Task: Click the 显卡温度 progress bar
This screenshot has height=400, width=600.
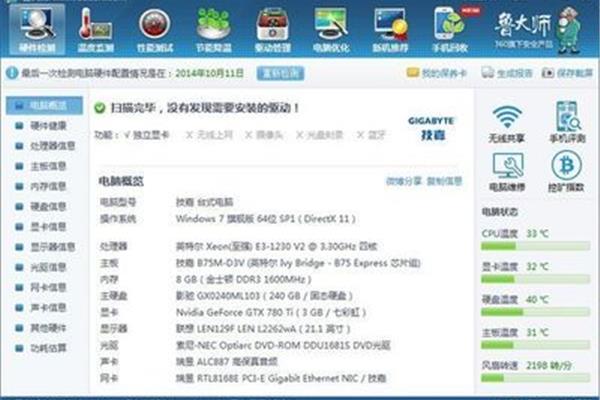Action: pyautogui.click(x=535, y=279)
